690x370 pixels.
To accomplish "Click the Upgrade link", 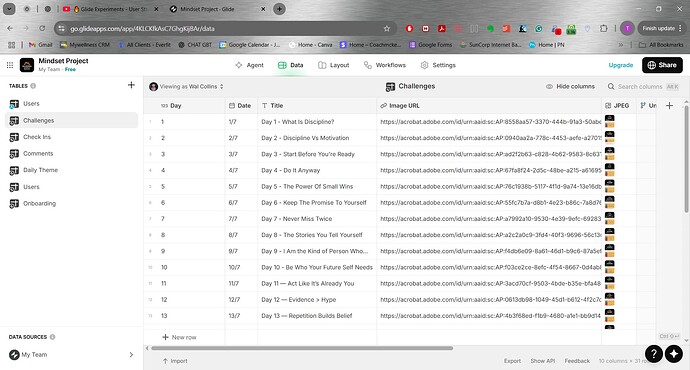I will [x=620, y=65].
